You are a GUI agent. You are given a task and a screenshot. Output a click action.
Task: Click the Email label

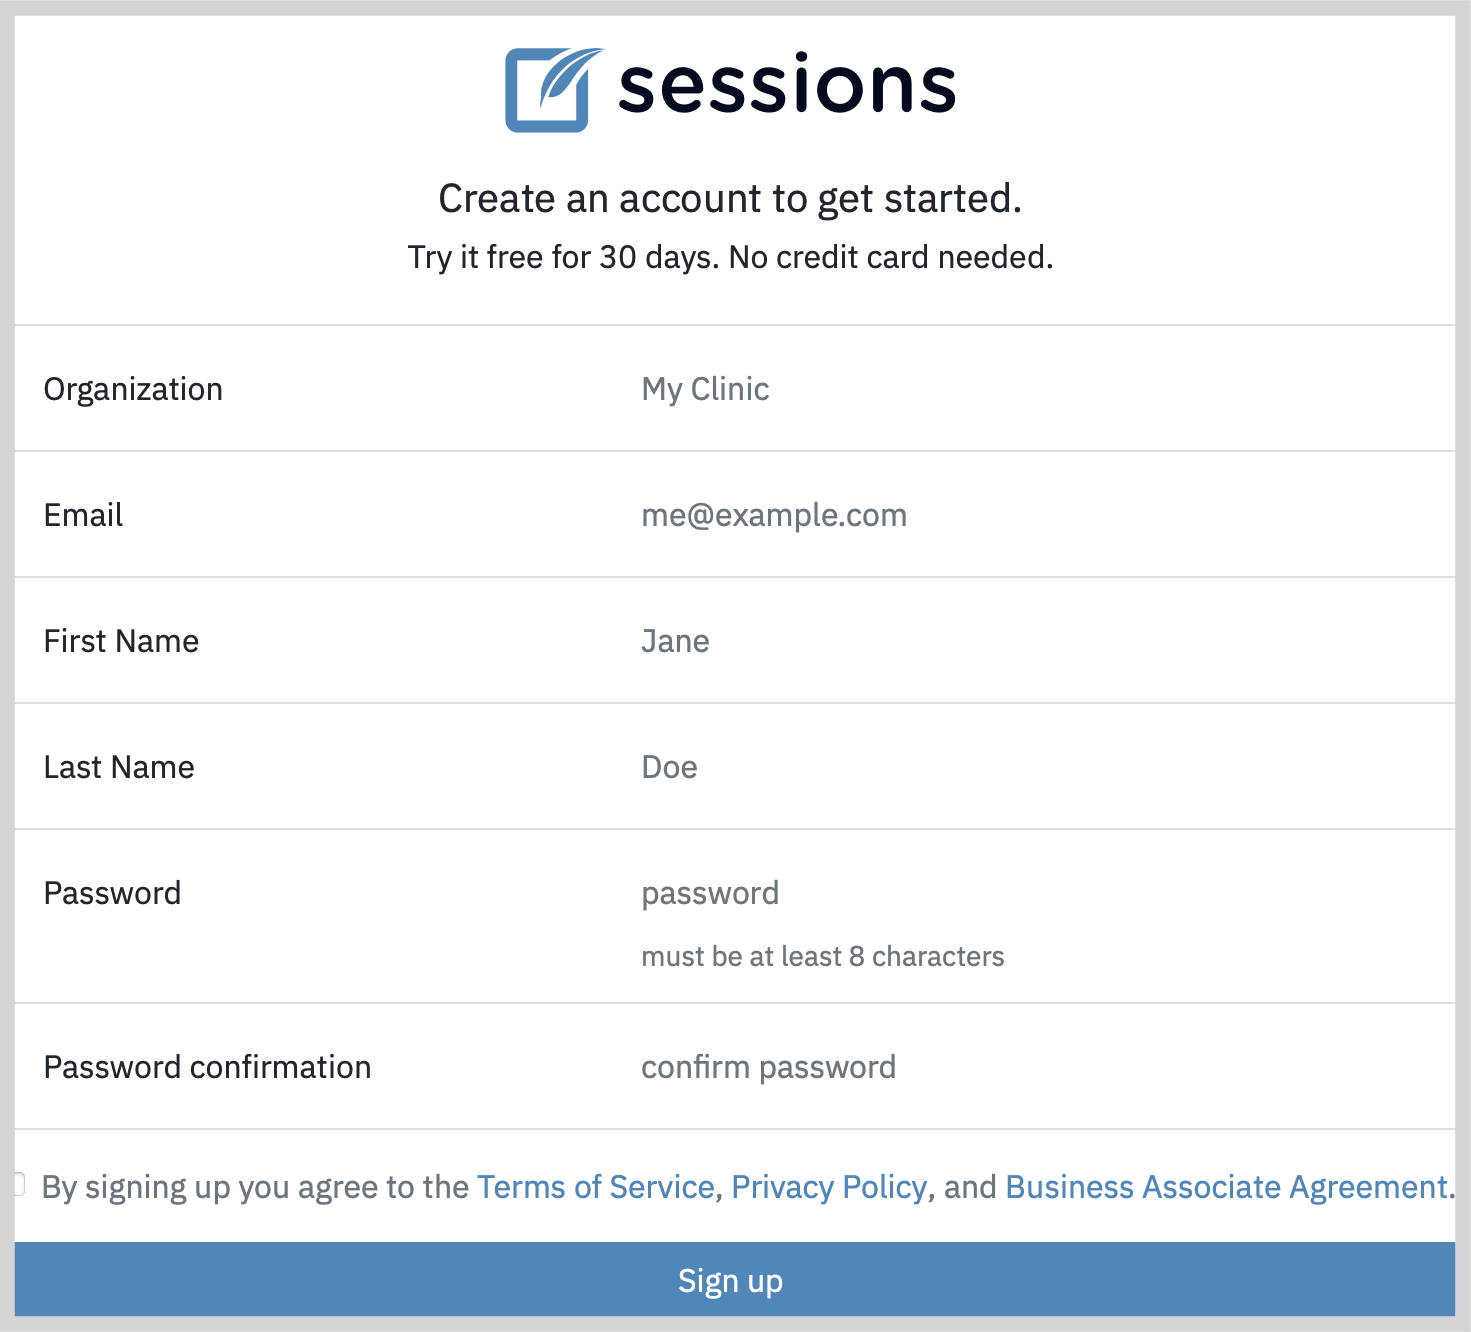click(x=83, y=515)
